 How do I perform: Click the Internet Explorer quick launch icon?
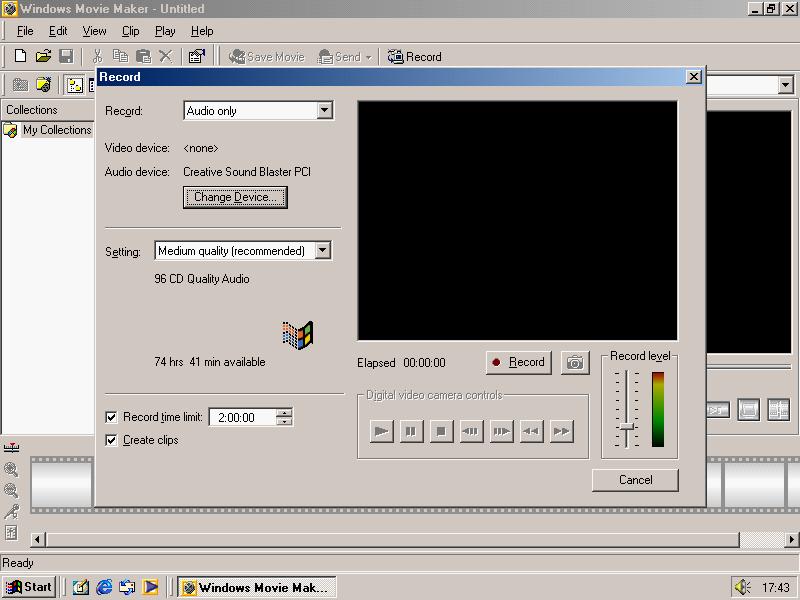pyautogui.click(x=104, y=587)
